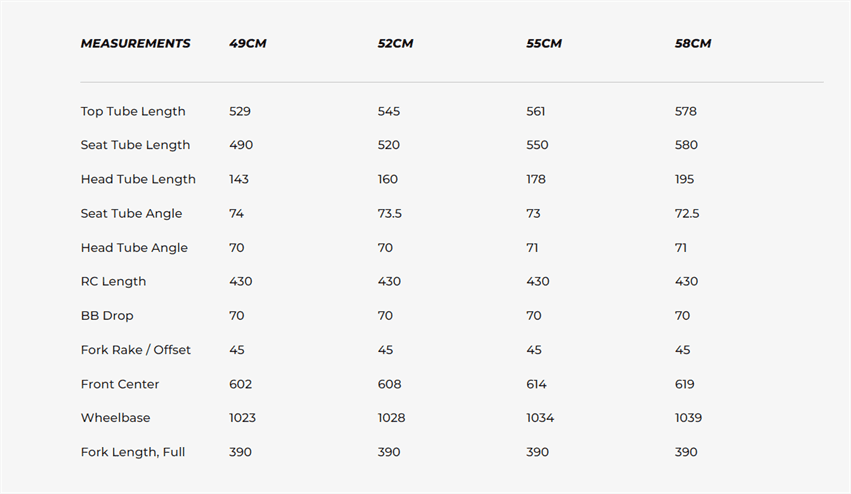Image resolution: width=851 pixels, height=494 pixels.
Task: Click the Fork Rake / Offset label
Action: [x=135, y=350]
